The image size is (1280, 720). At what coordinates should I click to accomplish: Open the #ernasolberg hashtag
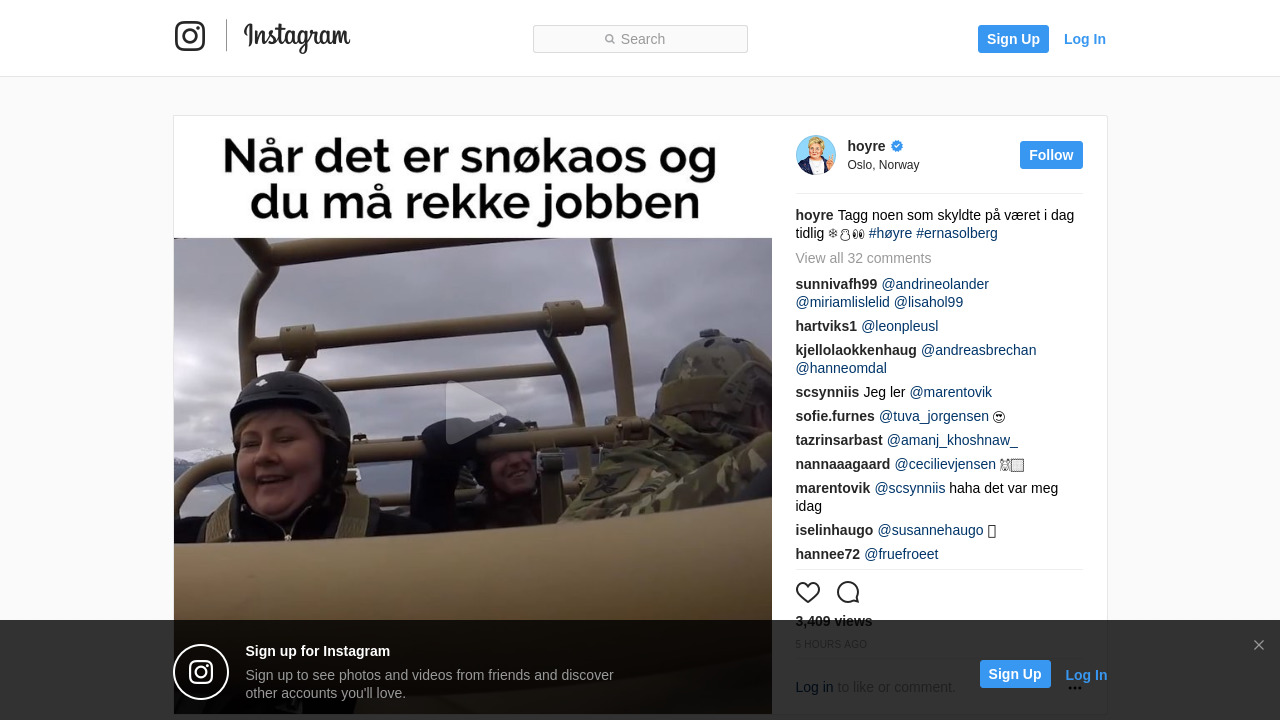tap(957, 233)
